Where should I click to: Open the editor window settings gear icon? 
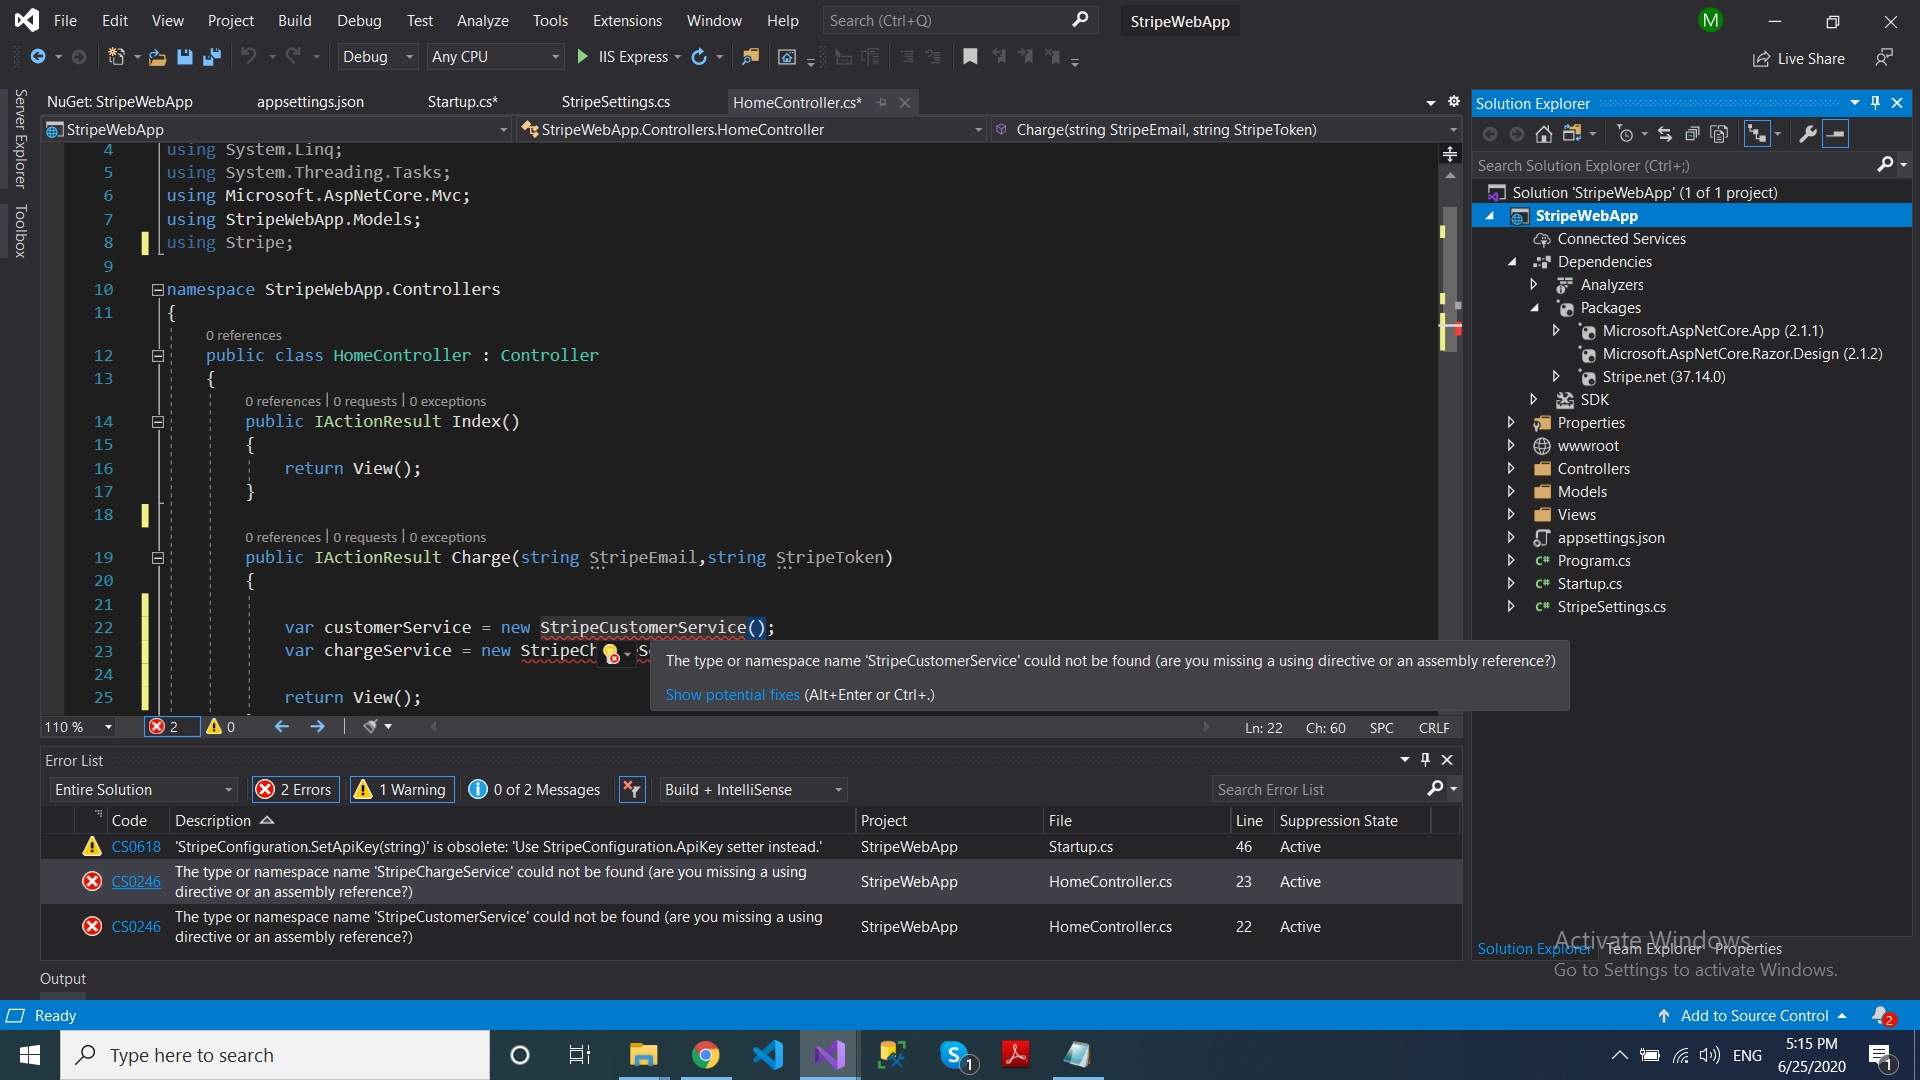(x=1454, y=102)
